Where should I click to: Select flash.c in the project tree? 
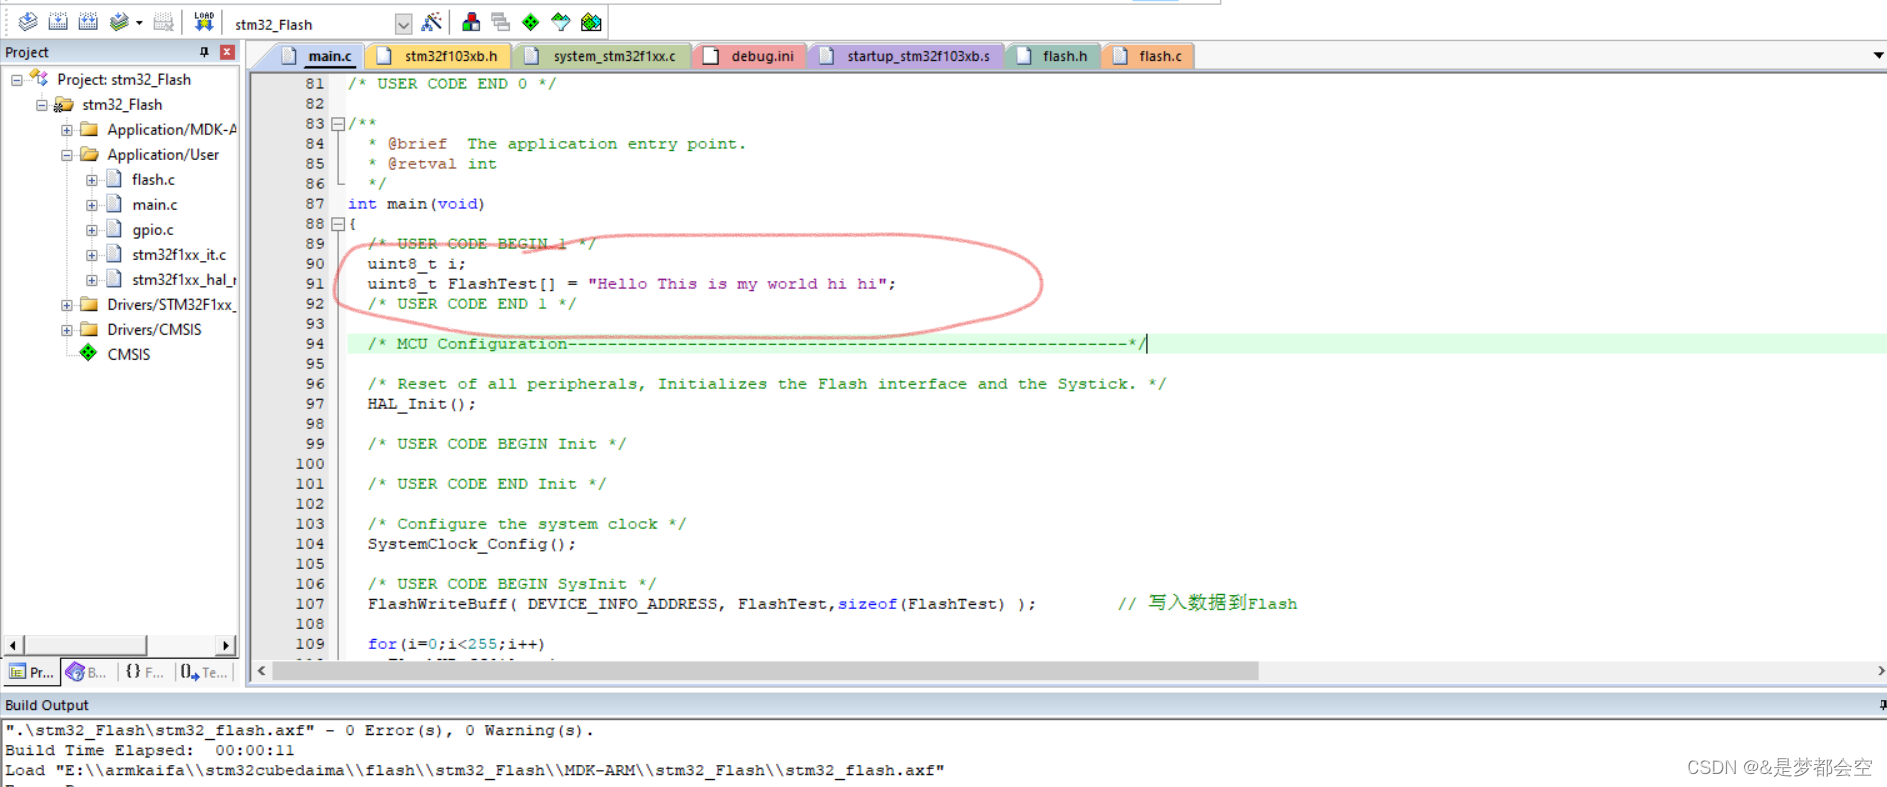[153, 179]
